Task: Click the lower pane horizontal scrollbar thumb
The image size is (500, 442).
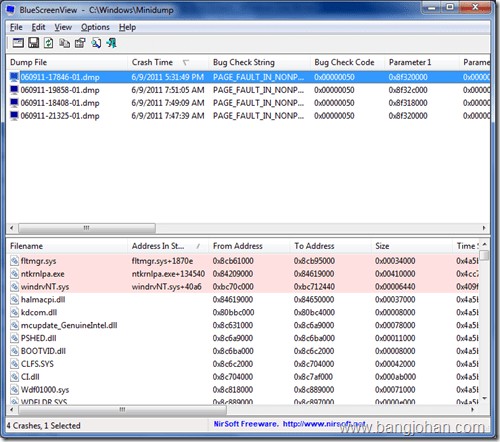Action: tap(122, 409)
